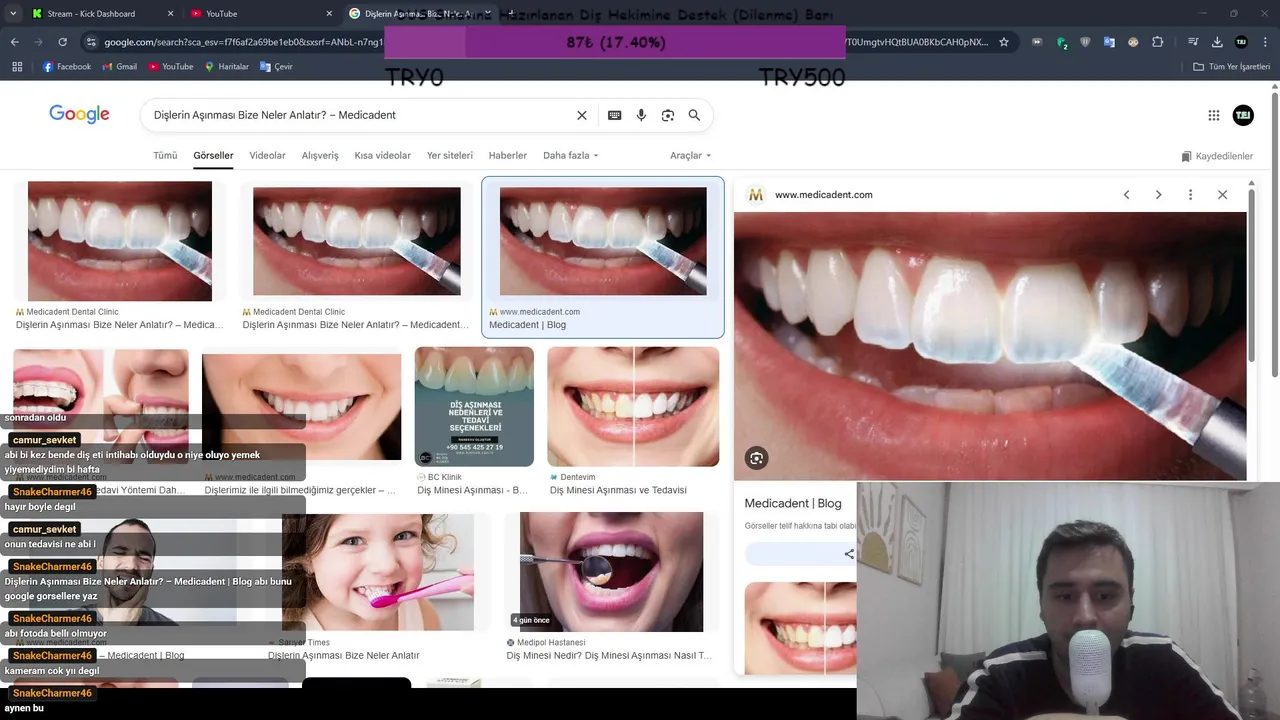Open the Facebook bookmark
This screenshot has width=1280, height=720.
(67, 67)
